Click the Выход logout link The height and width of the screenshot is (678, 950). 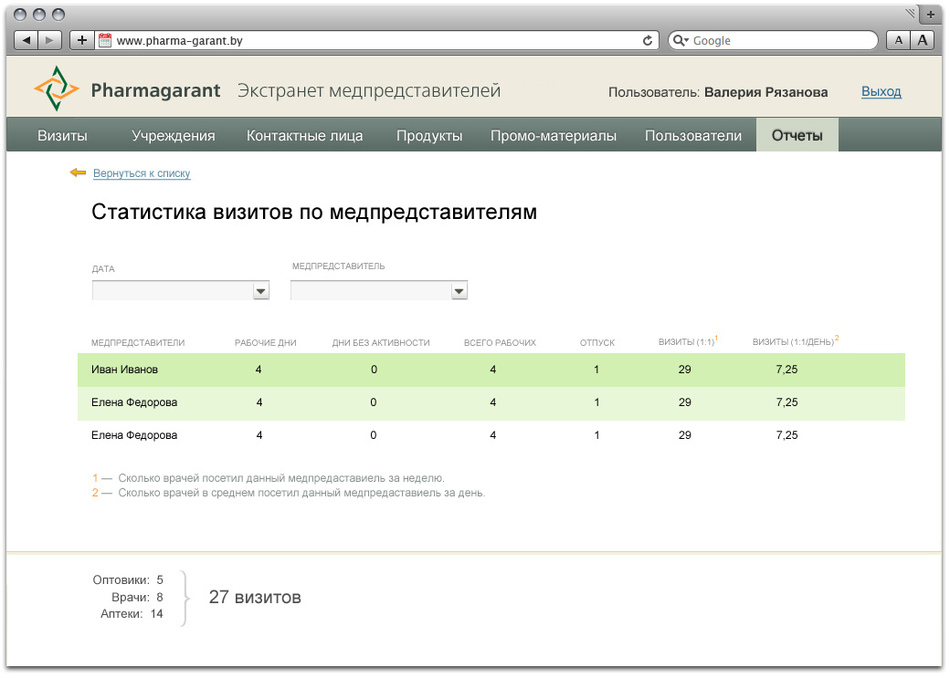881,92
